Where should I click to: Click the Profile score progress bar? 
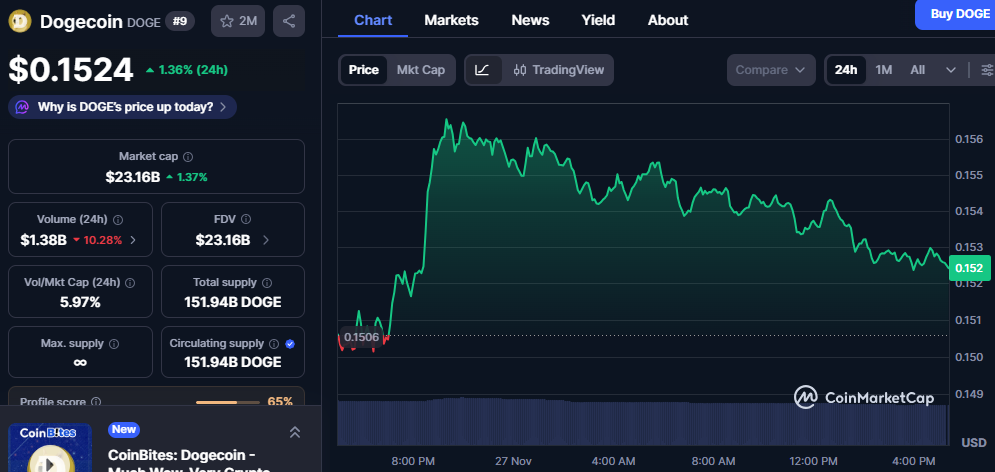[x=229, y=402]
